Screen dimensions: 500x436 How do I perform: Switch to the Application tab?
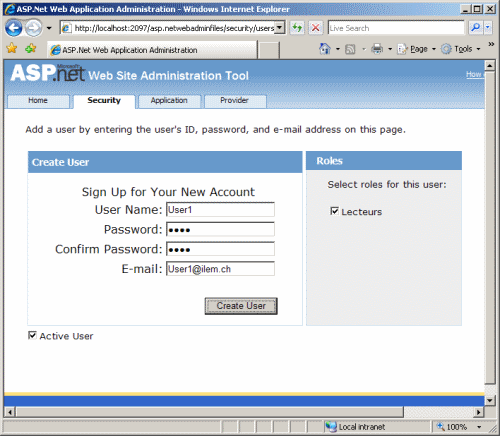169,101
